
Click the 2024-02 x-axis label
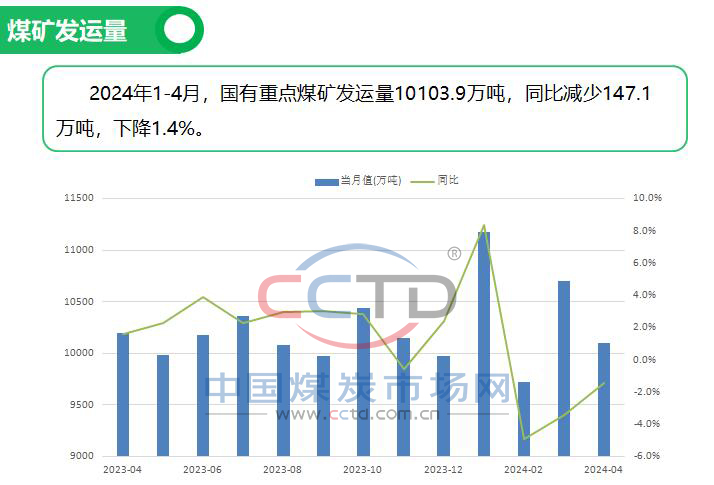pos(523,470)
